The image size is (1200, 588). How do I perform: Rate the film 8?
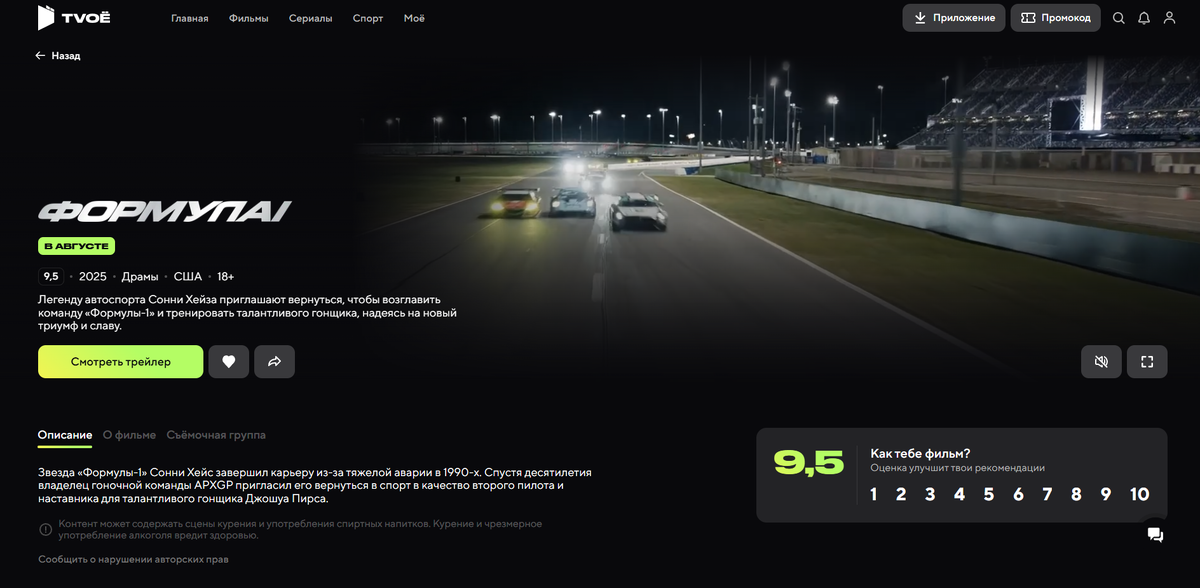tap(1077, 494)
